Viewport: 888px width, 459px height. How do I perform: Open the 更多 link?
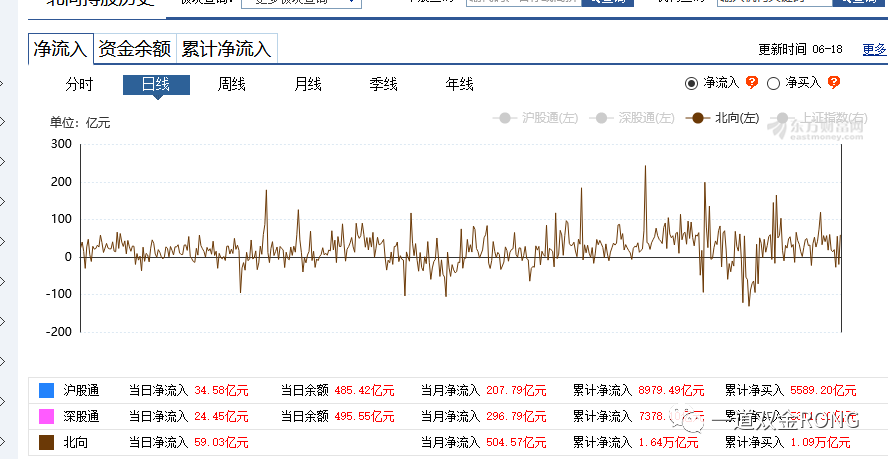875,49
